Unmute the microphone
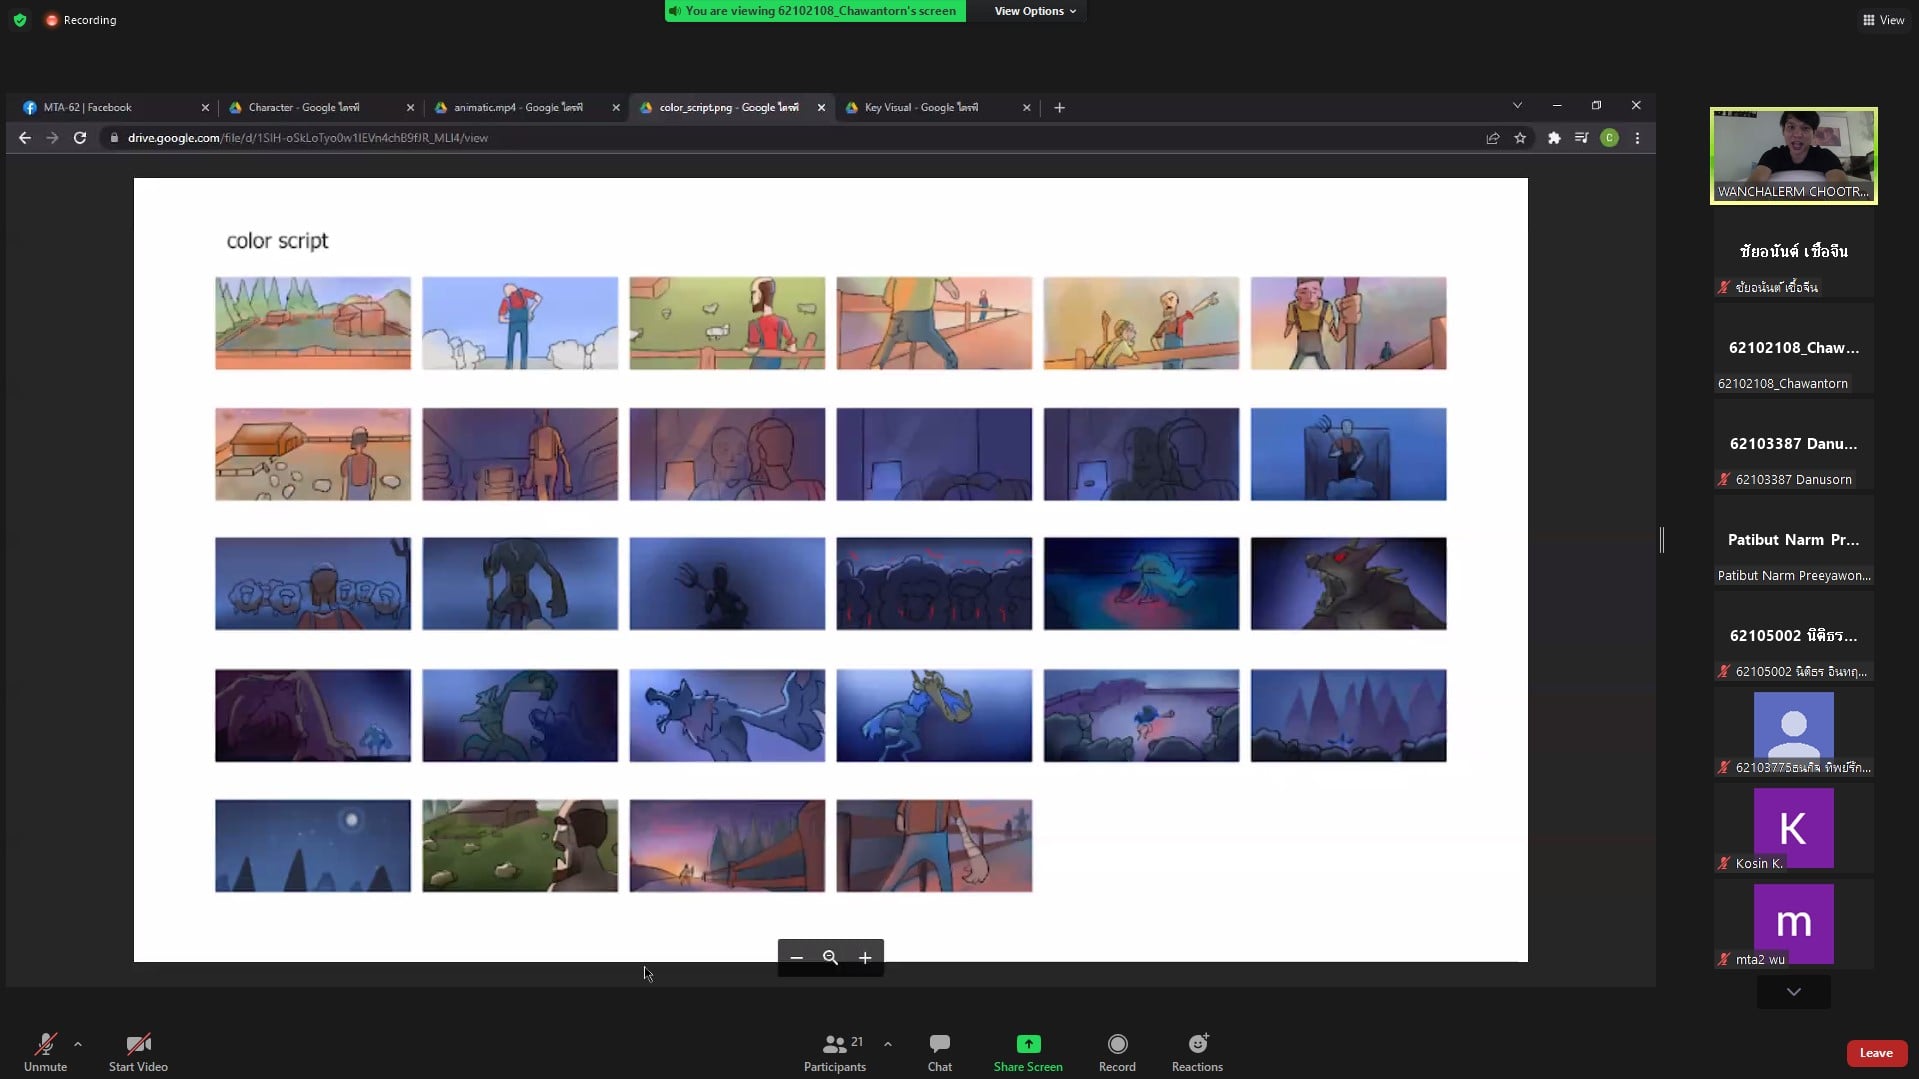1919x1079 pixels. click(x=45, y=1044)
